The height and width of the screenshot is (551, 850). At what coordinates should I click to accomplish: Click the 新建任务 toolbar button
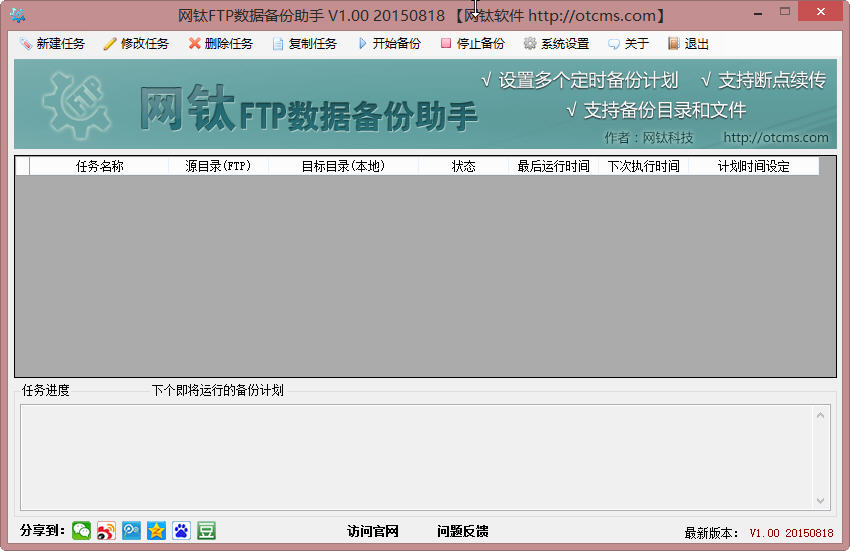coord(52,43)
